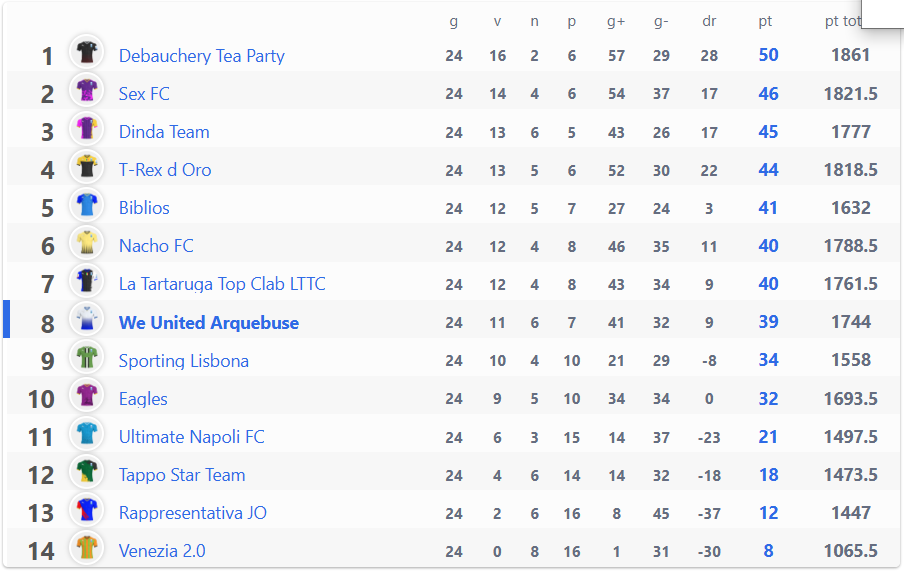Click T-Rex d Oro yellow-black jersey icon
This screenshot has height=571, width=904.
point(86,167)
